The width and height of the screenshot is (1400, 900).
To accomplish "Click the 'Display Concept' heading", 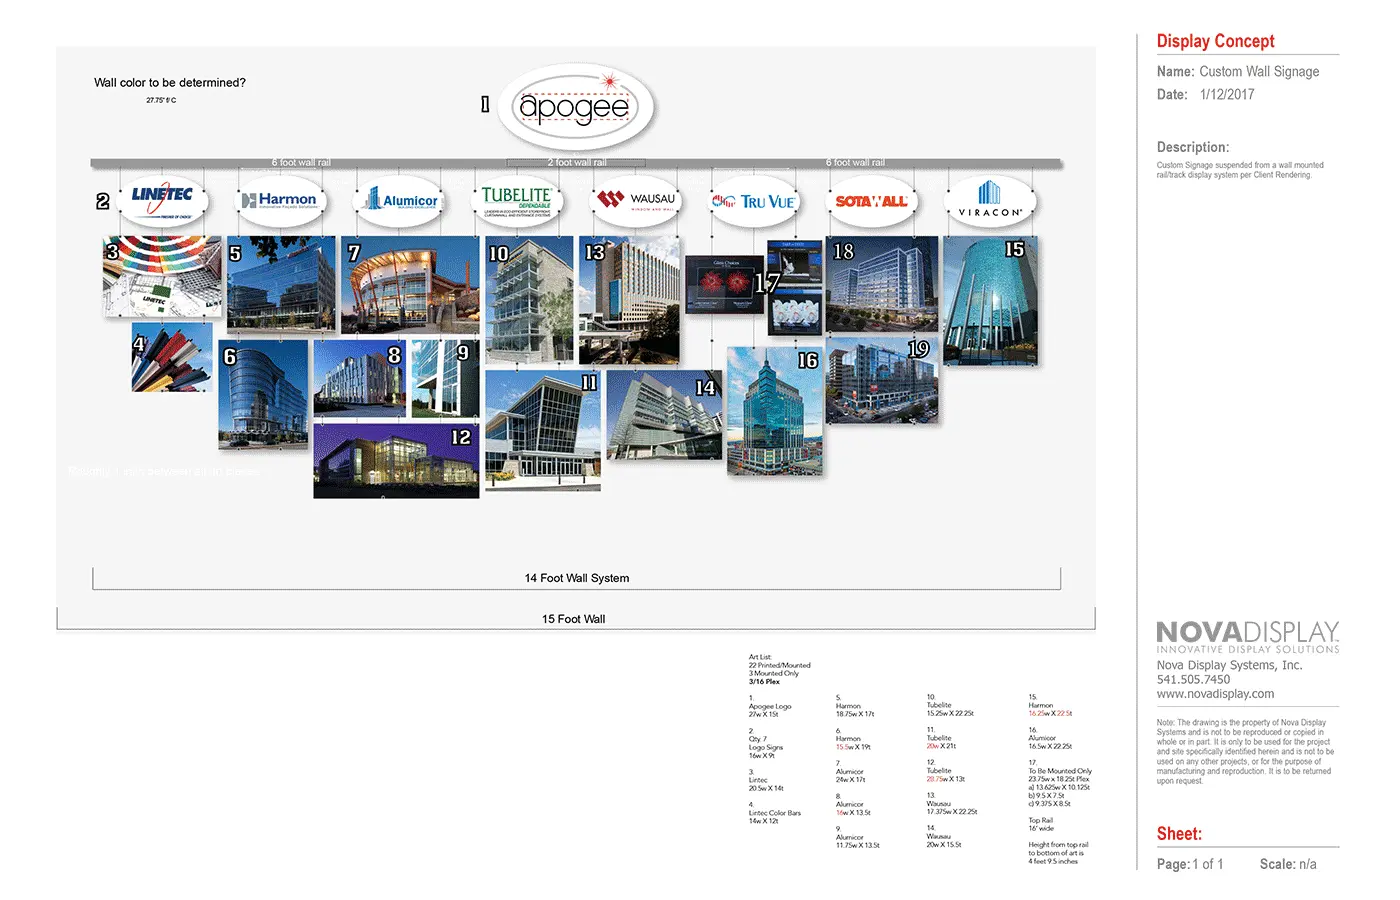I will click(x=1216, y=41).
